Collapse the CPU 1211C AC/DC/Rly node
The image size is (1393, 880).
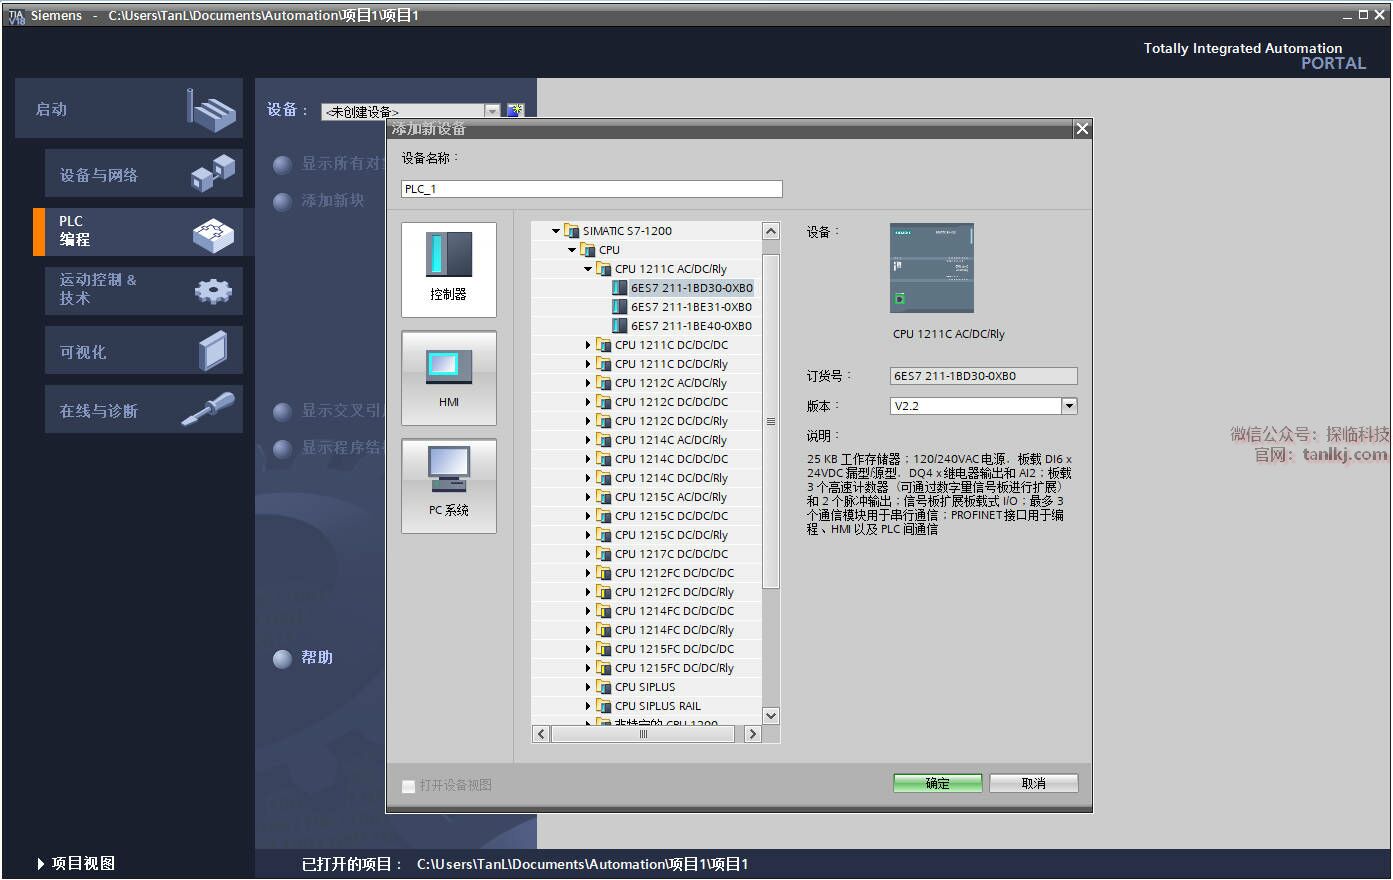588,269
